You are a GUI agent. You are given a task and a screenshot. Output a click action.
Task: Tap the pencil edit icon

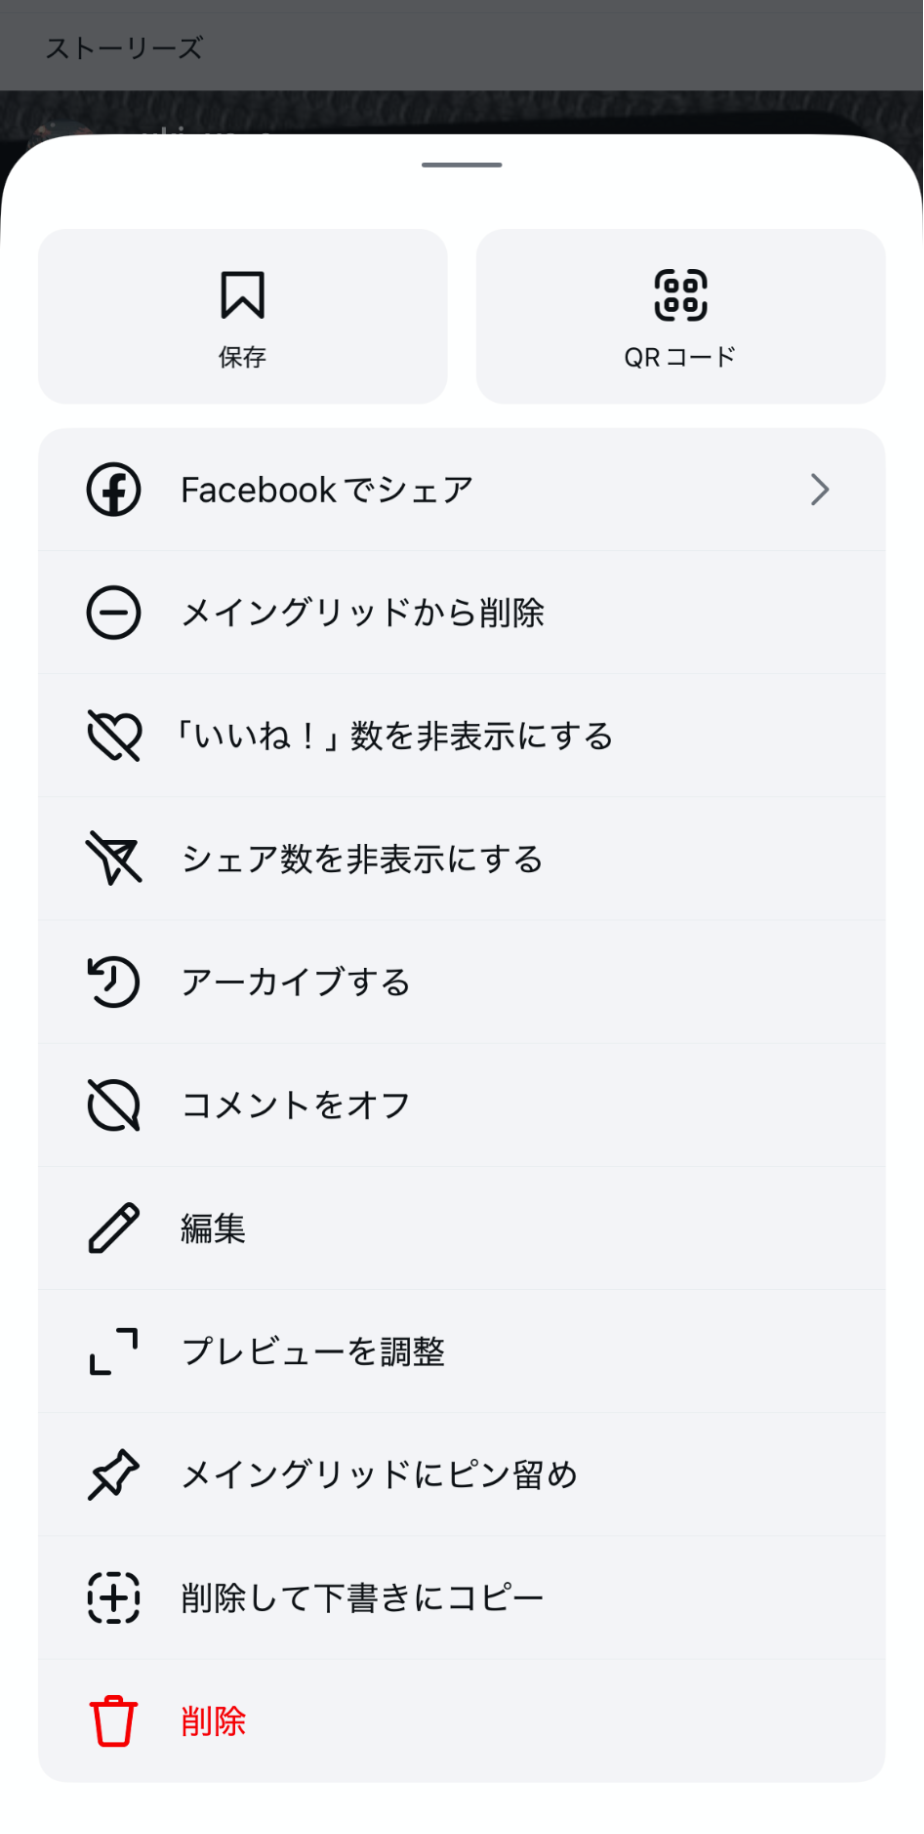[114, 1228]
